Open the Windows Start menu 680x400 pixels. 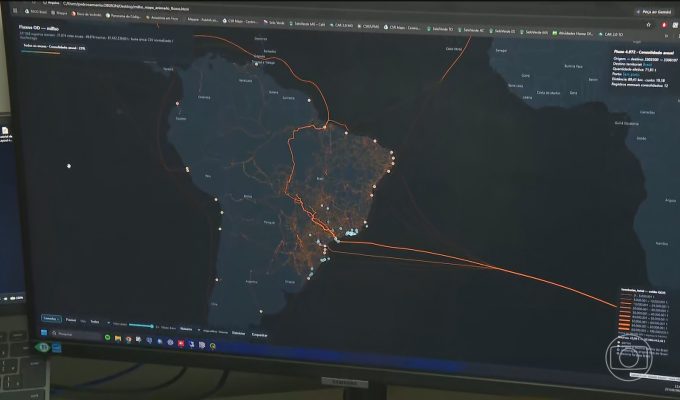tap(44, 332)
